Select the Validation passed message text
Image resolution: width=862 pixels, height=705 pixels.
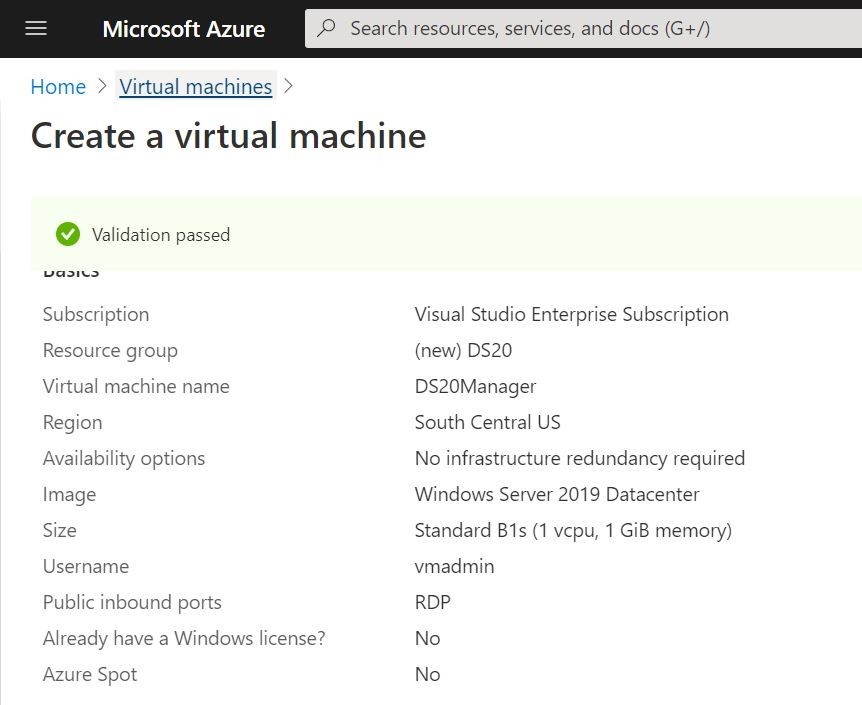point(161,235)
